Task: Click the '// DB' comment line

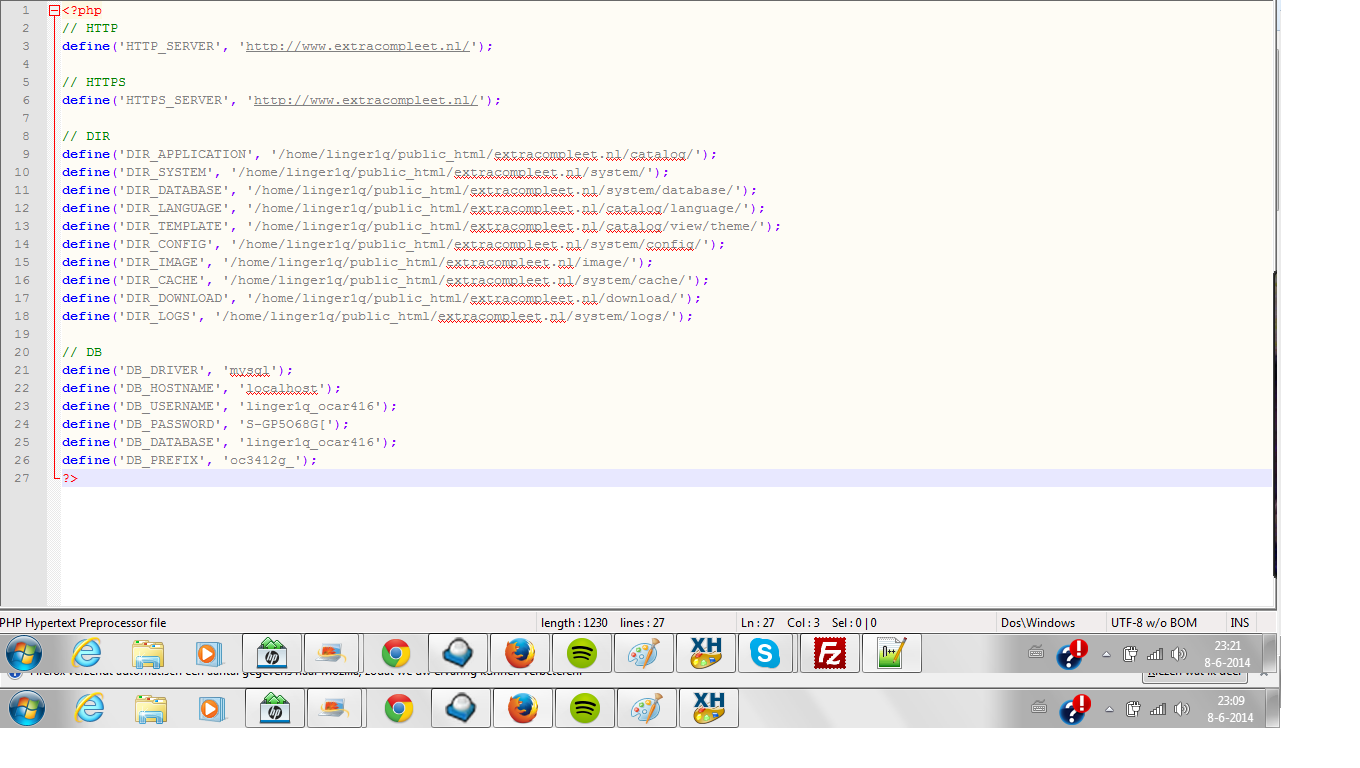Action: [82, 352]
